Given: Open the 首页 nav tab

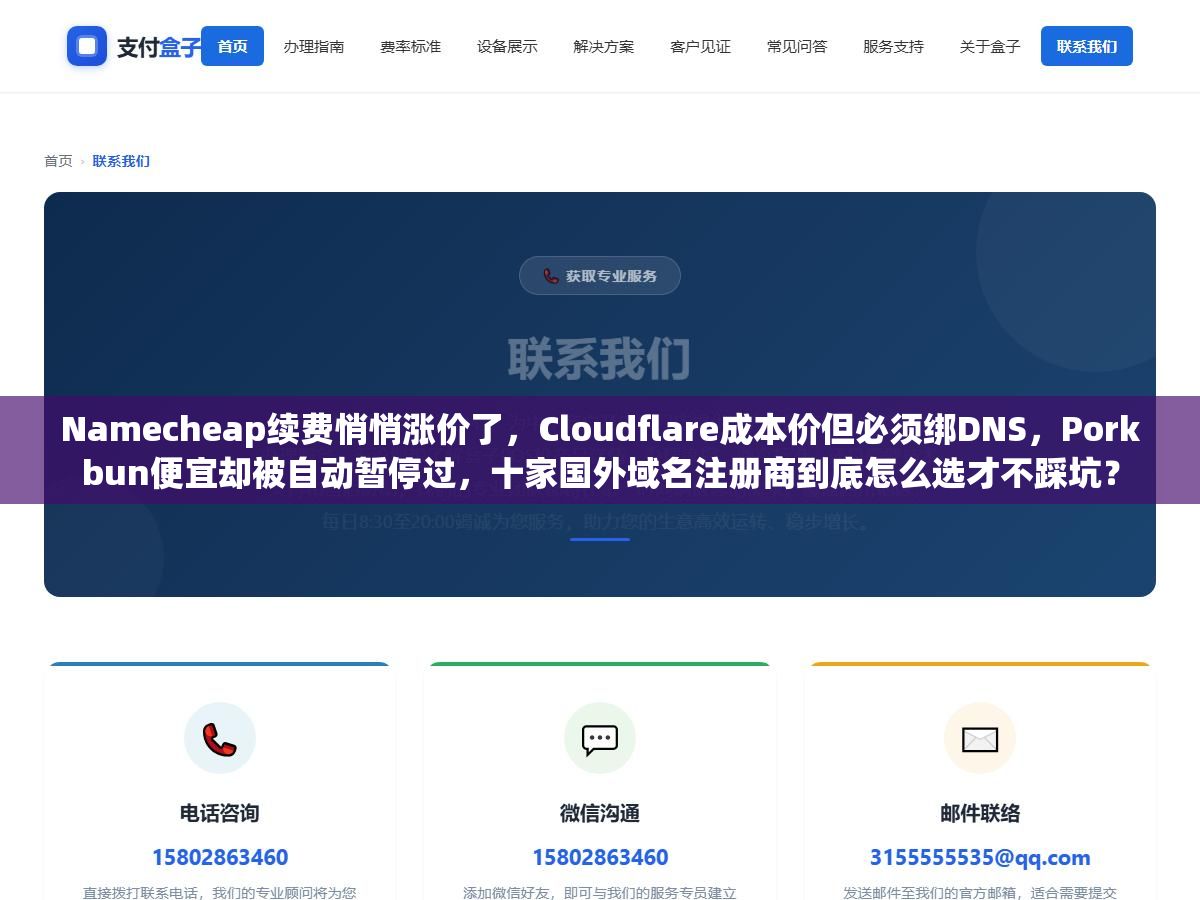Looking at the screenshot, I should tap(232, 46).
